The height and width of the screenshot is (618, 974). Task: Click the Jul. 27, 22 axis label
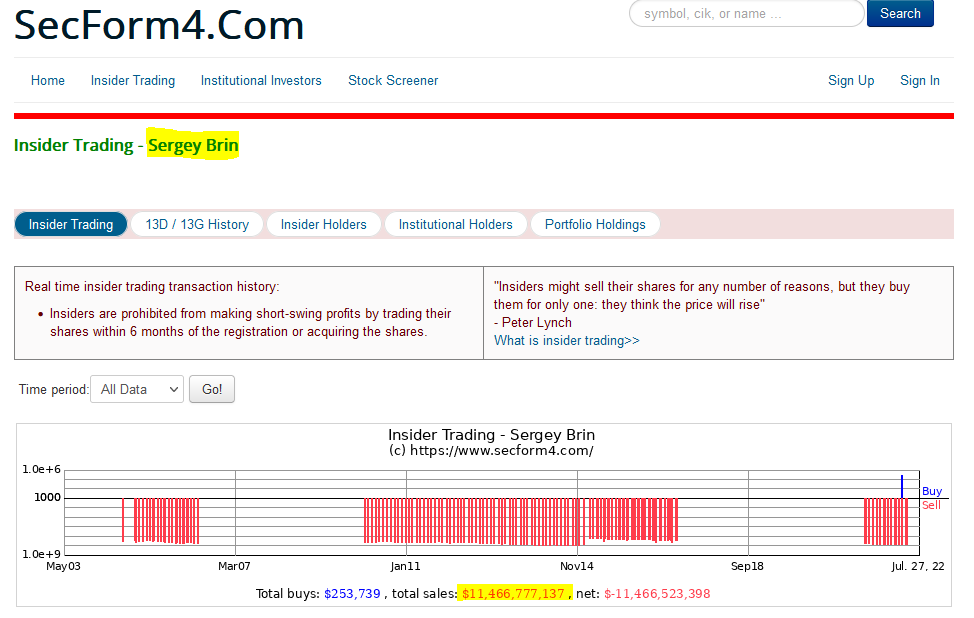tap(918, 566)
